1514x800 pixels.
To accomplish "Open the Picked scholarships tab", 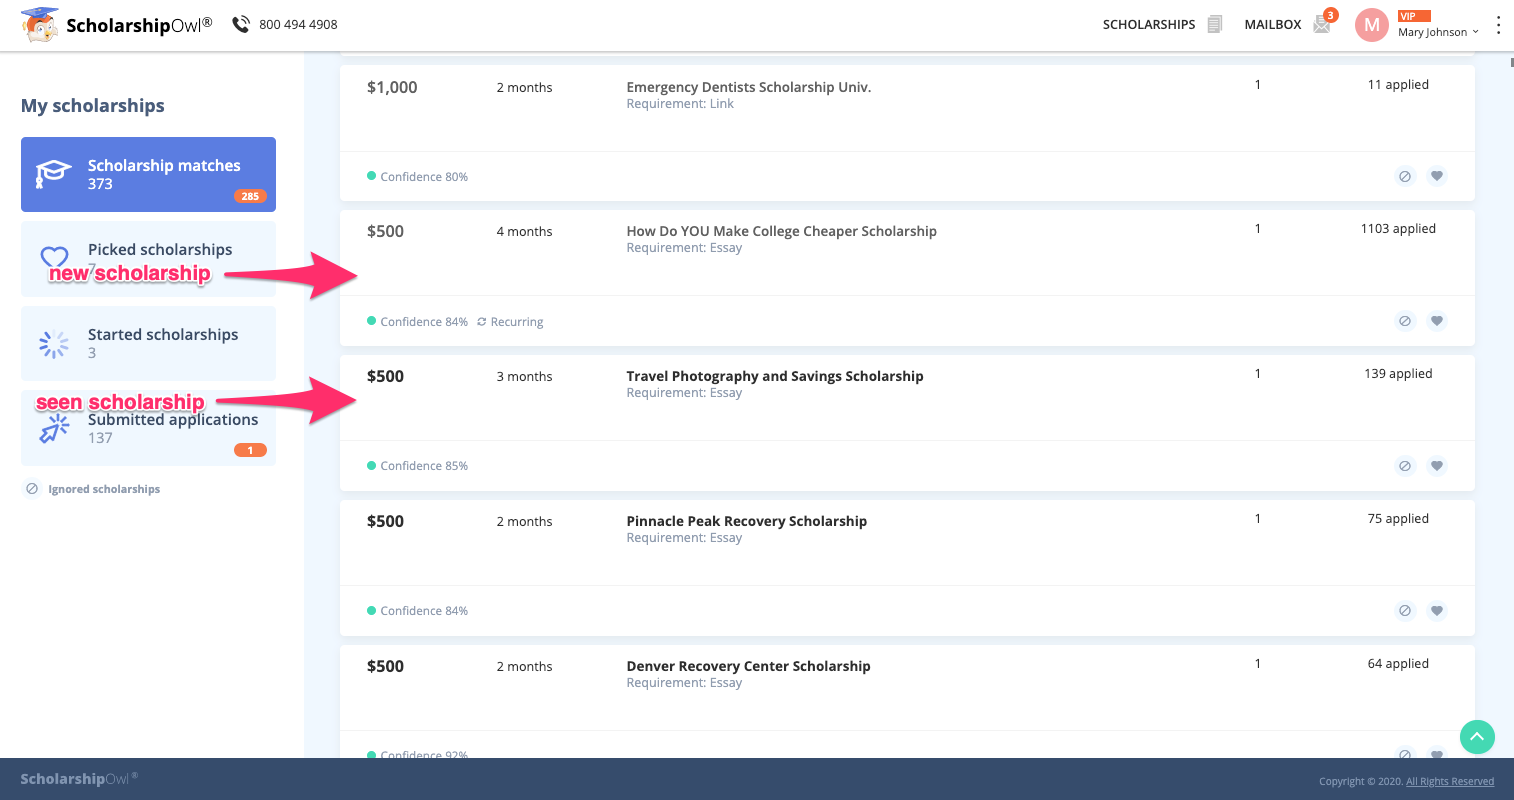I will point(148,259).
